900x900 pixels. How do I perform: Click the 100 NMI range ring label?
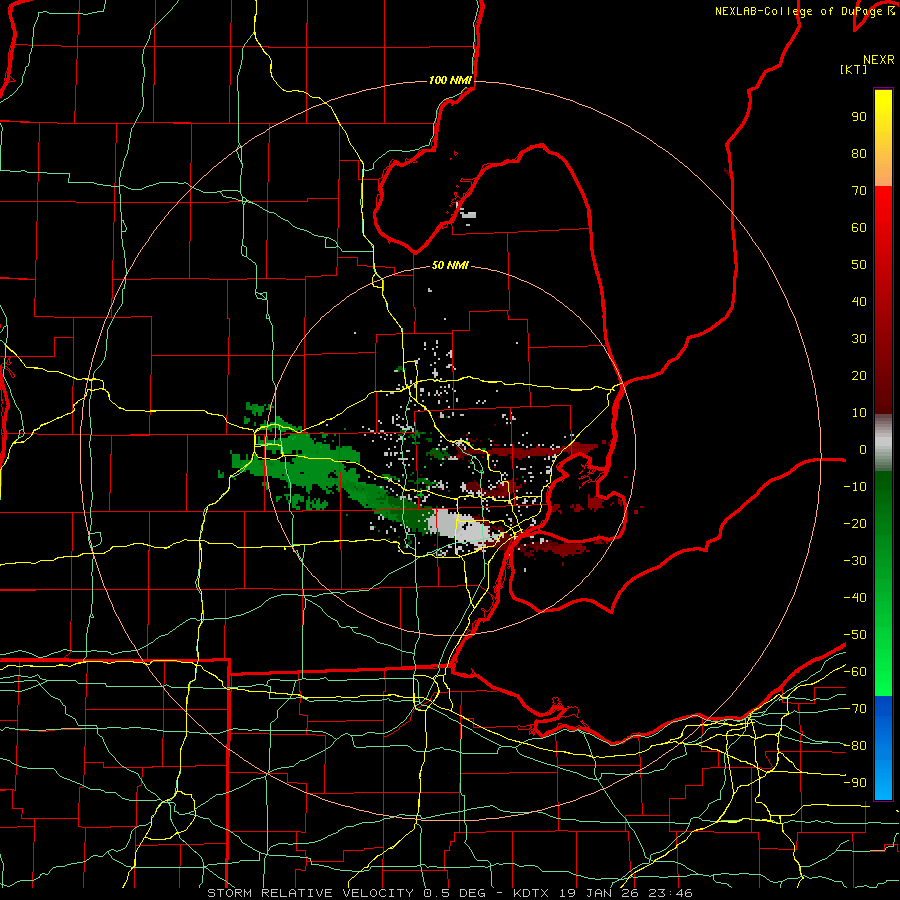pyautogui.click(x=450, y=80)
